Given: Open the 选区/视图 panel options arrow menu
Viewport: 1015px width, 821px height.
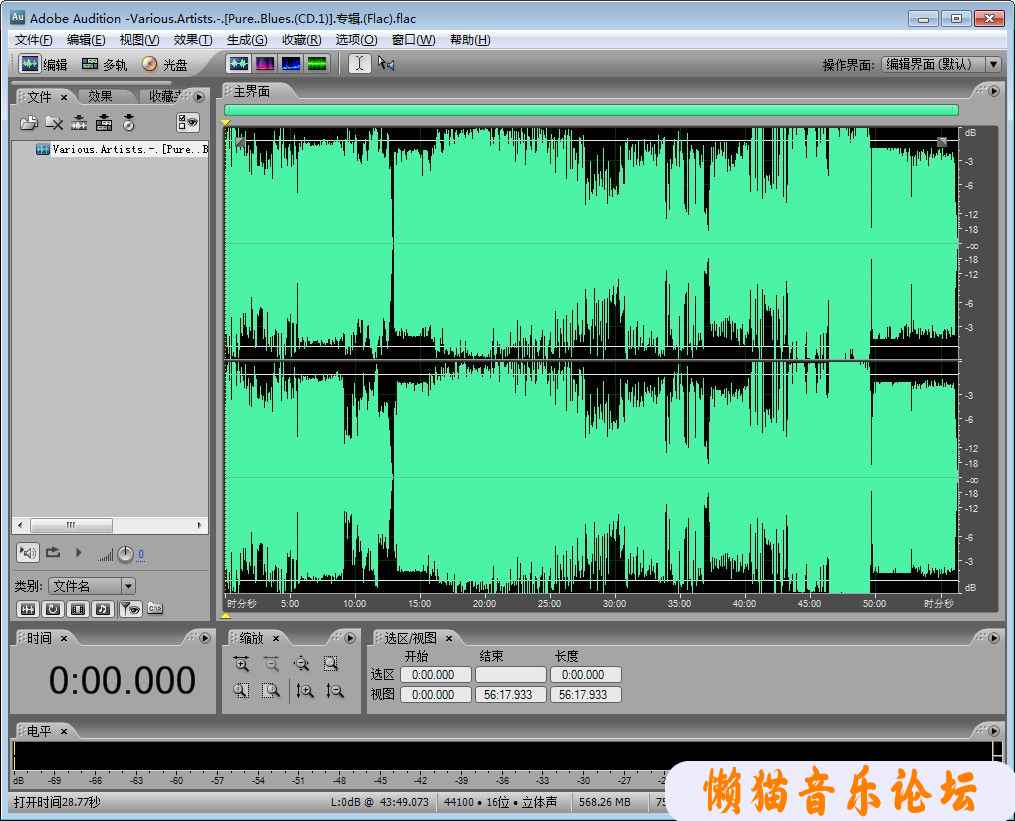Looking at the screenshot, I should (x=994, y=638).
